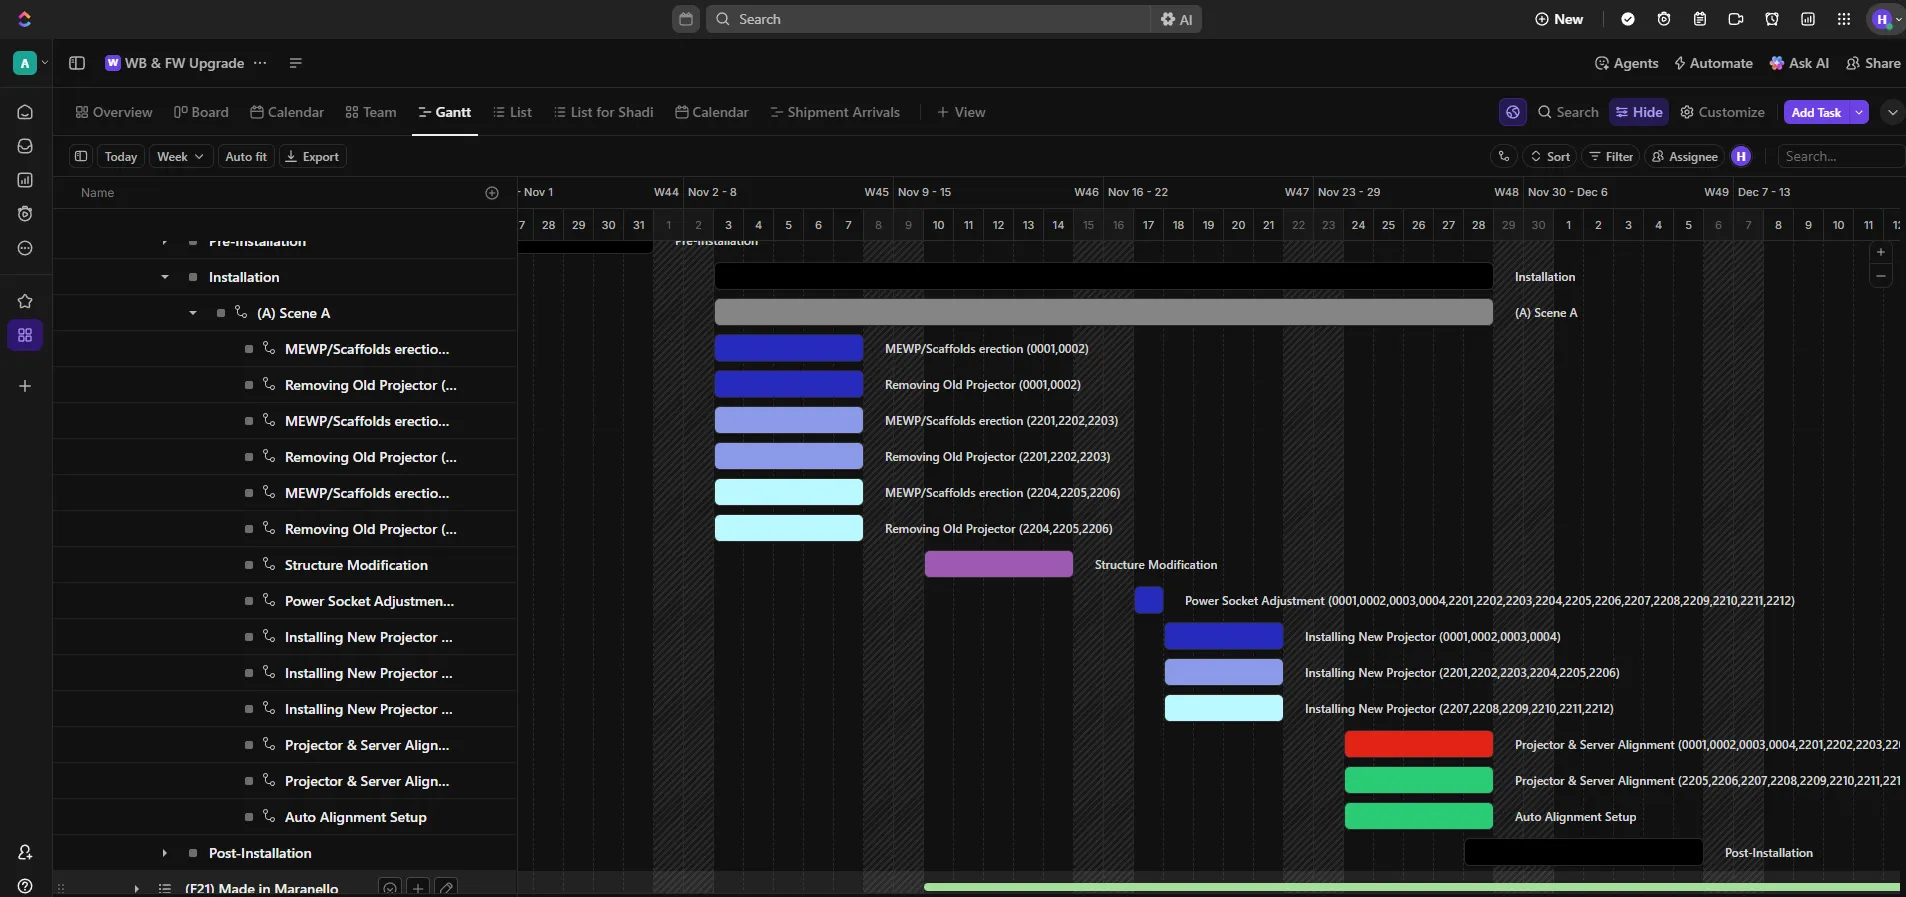
Task: Expand the Post-Installation task group
Action: tap(165, 853)
